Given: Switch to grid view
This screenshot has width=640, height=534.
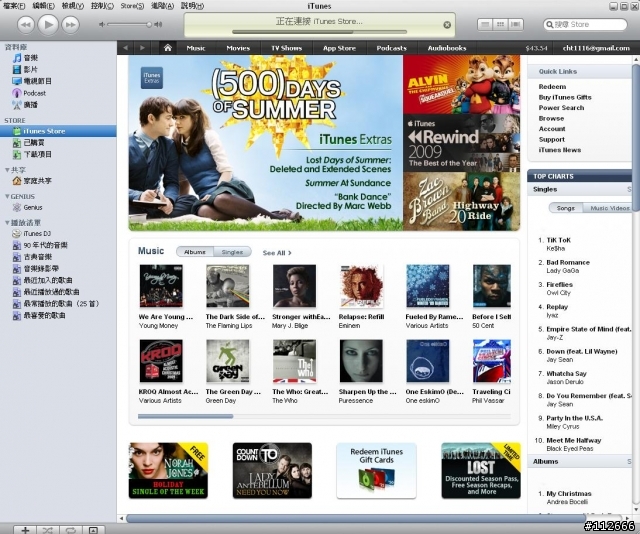Looking at the screenshot, I should pos(500,24).
